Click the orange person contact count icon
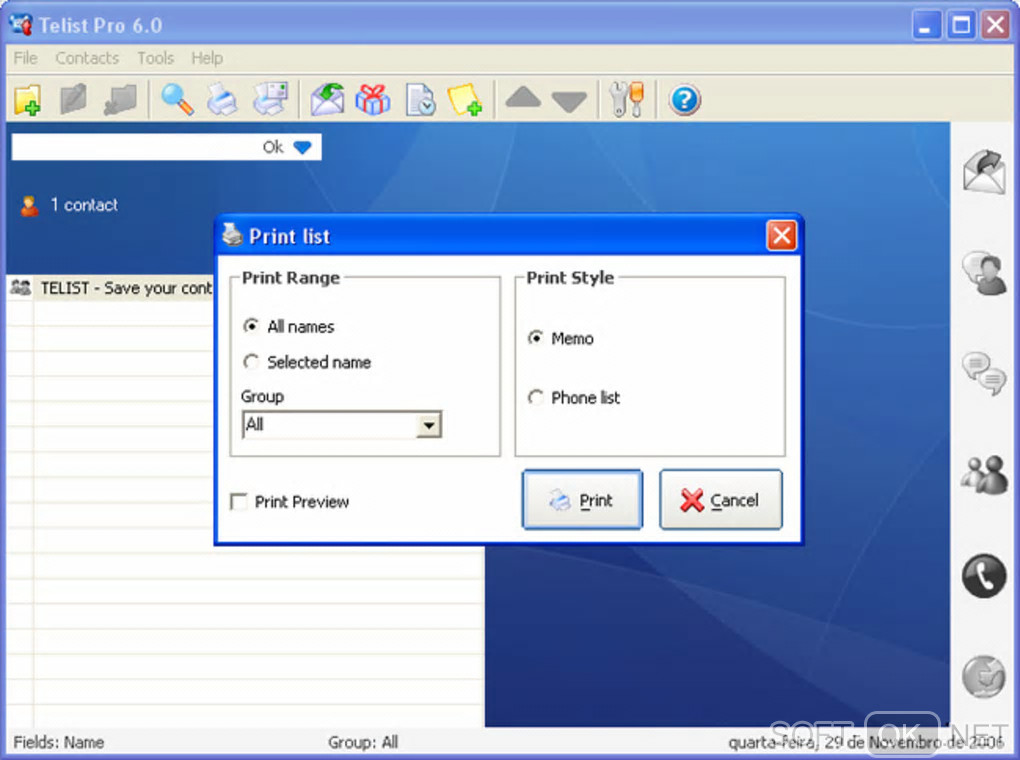Image resolution: width=1020 pixels, height=760 pixels. (29, 206)
